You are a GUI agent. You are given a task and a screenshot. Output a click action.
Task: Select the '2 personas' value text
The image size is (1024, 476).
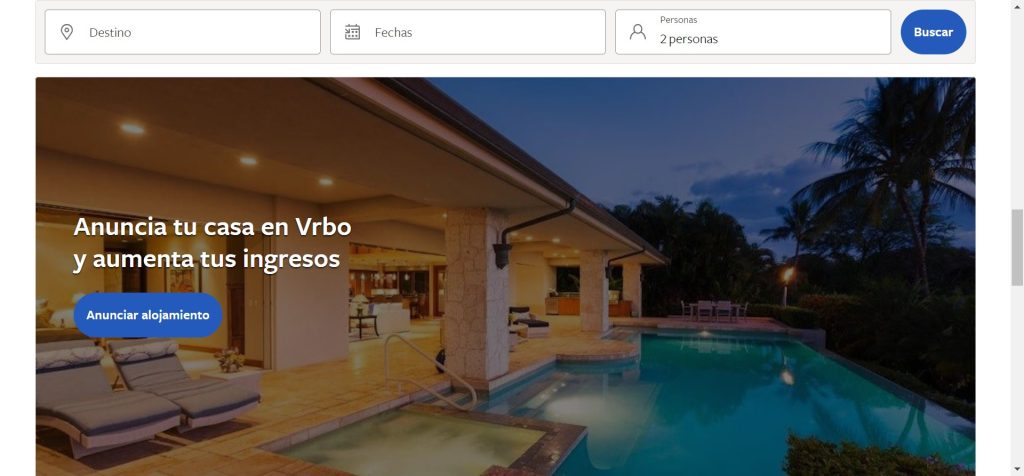click(x=688, y=39)
